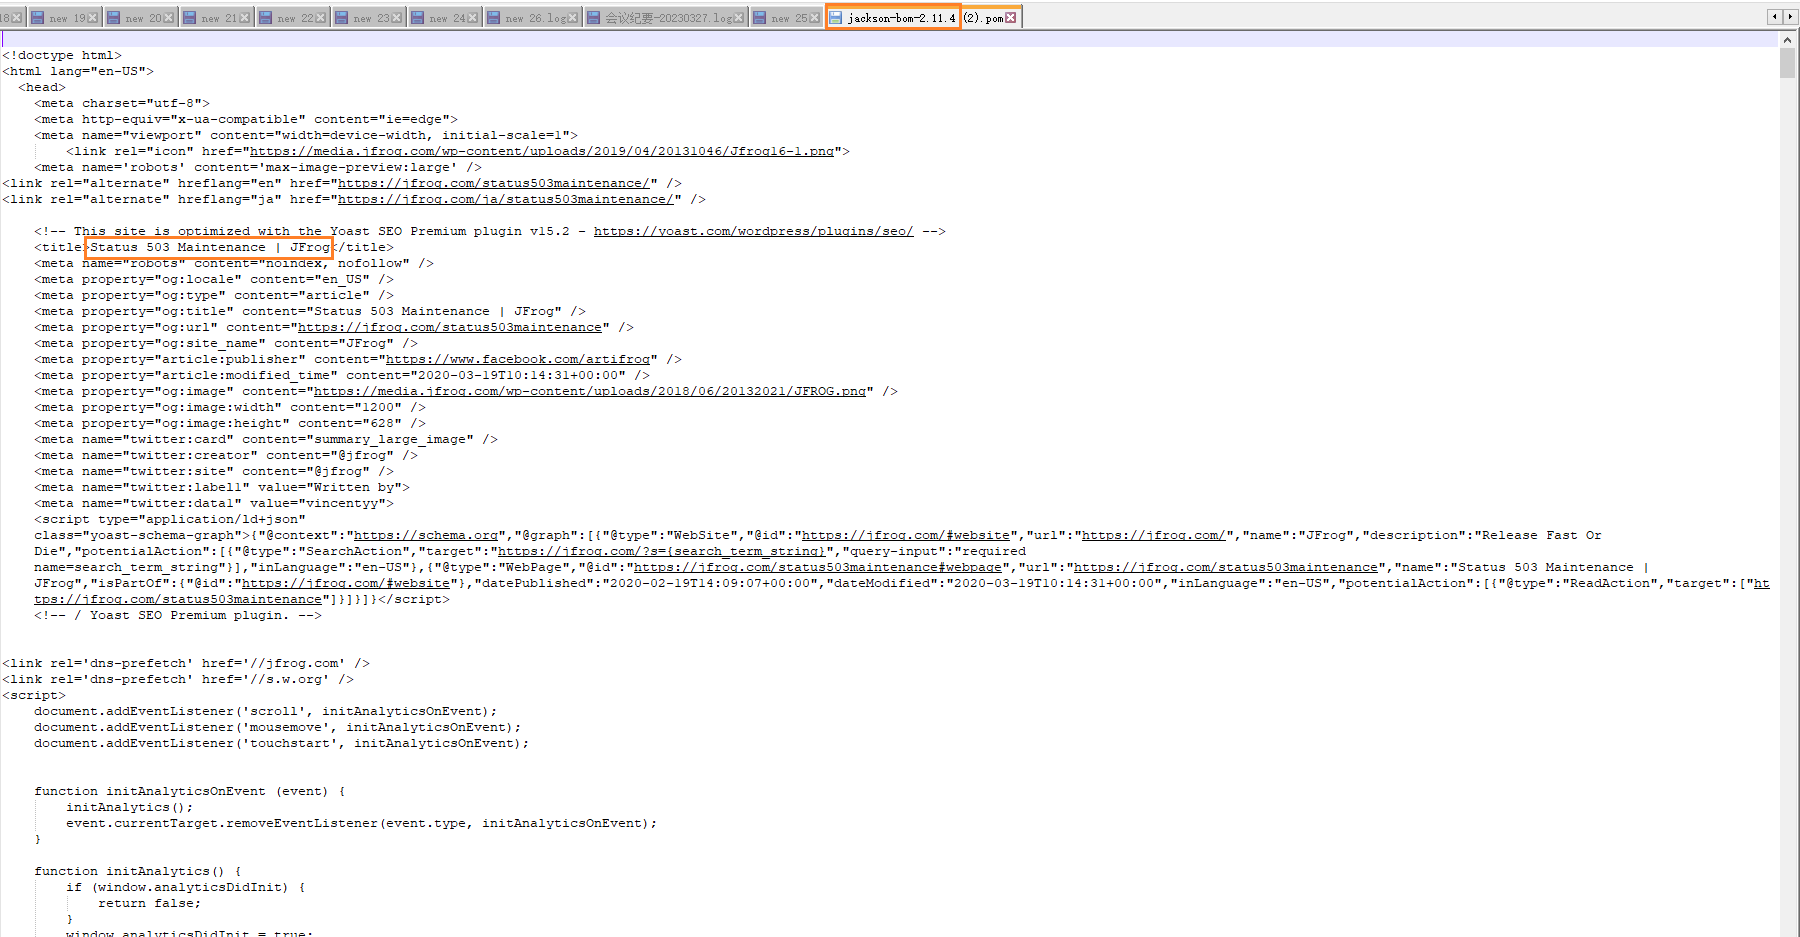Close the 'new 23' tab
The width and height of the screenshot is (1800, 937).
tap(396, 18)
